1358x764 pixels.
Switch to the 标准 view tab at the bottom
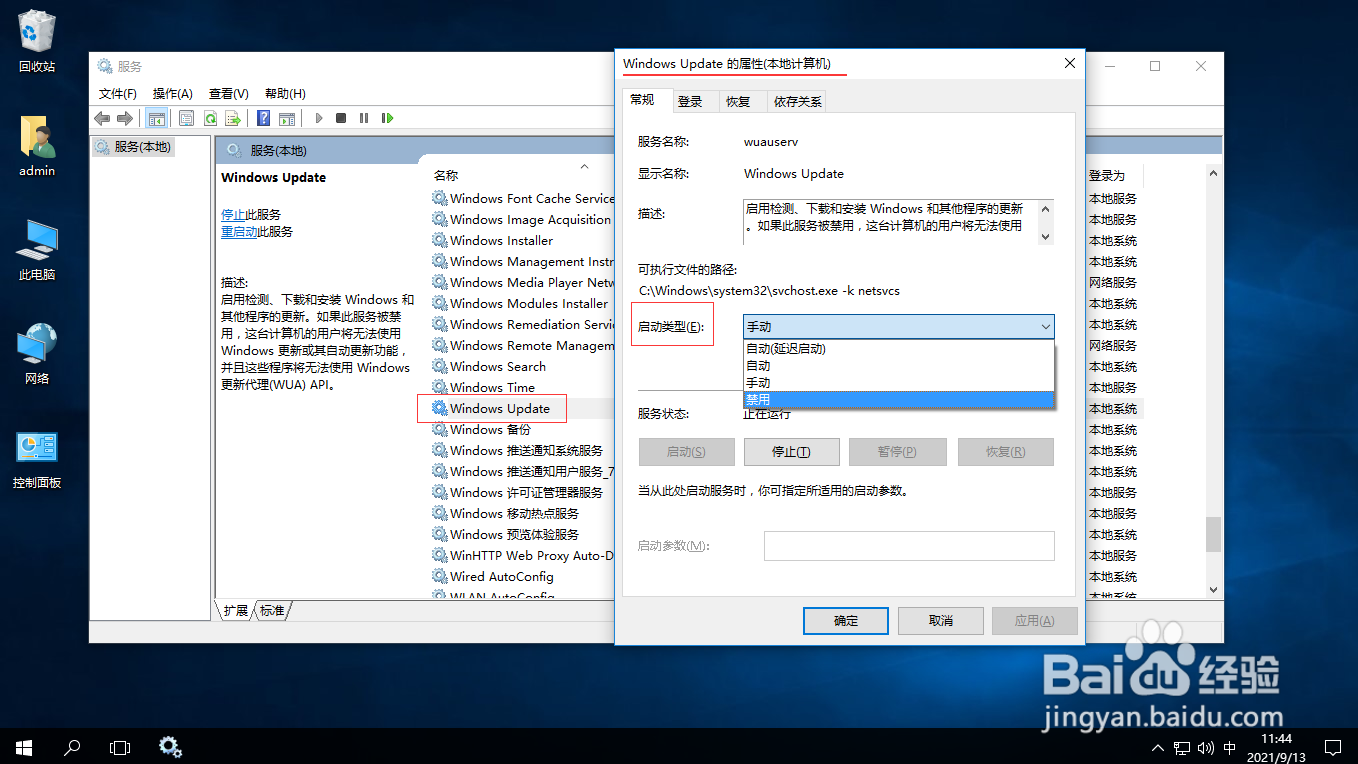pyautogui.click(x=272, y=610)
